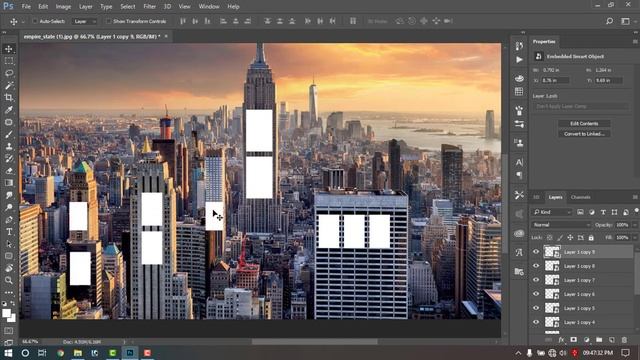This screenshot has width=640, height=360.
Task: Select the Clone Stamp tool
Action: [9, 147]
